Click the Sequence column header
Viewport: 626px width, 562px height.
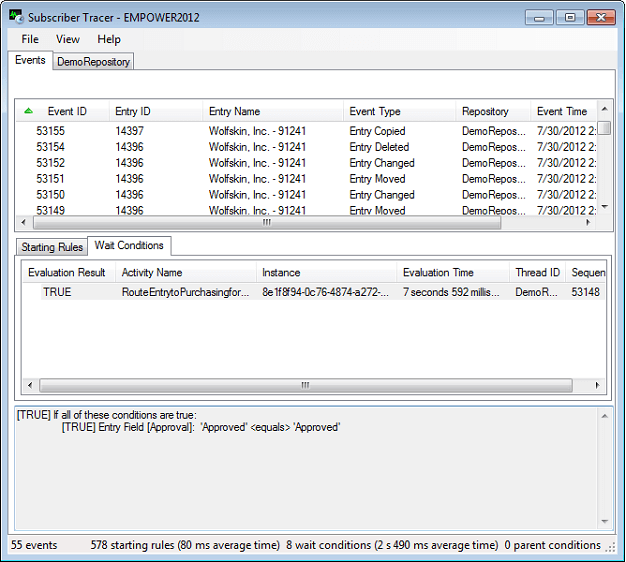tap(586, 273)
